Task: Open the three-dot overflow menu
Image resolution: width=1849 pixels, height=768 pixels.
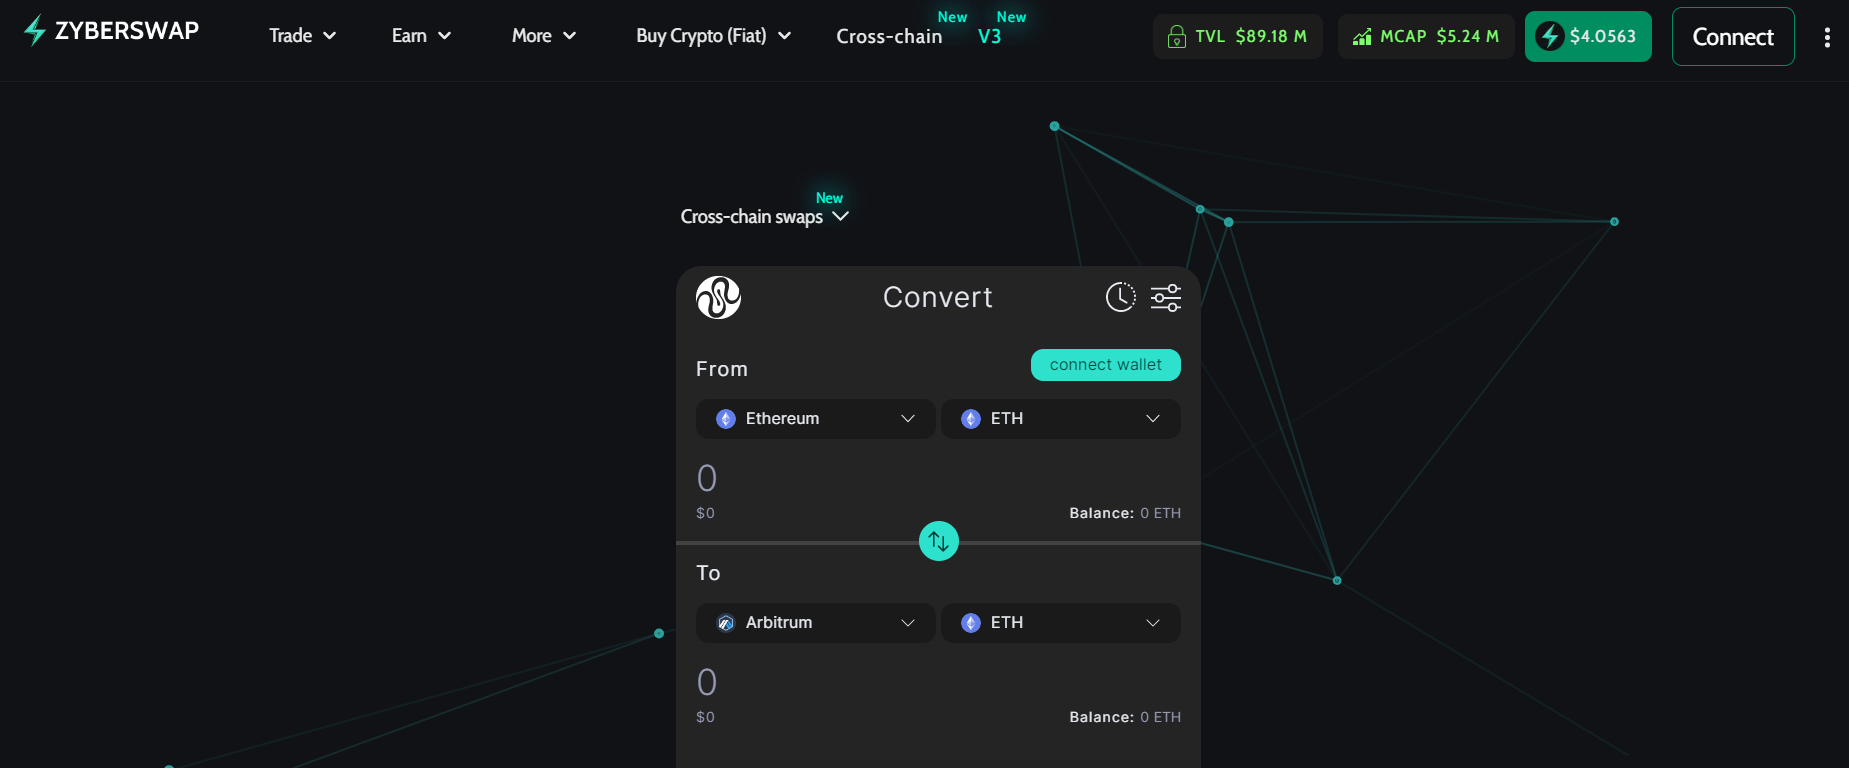Action: (1827, 37)
